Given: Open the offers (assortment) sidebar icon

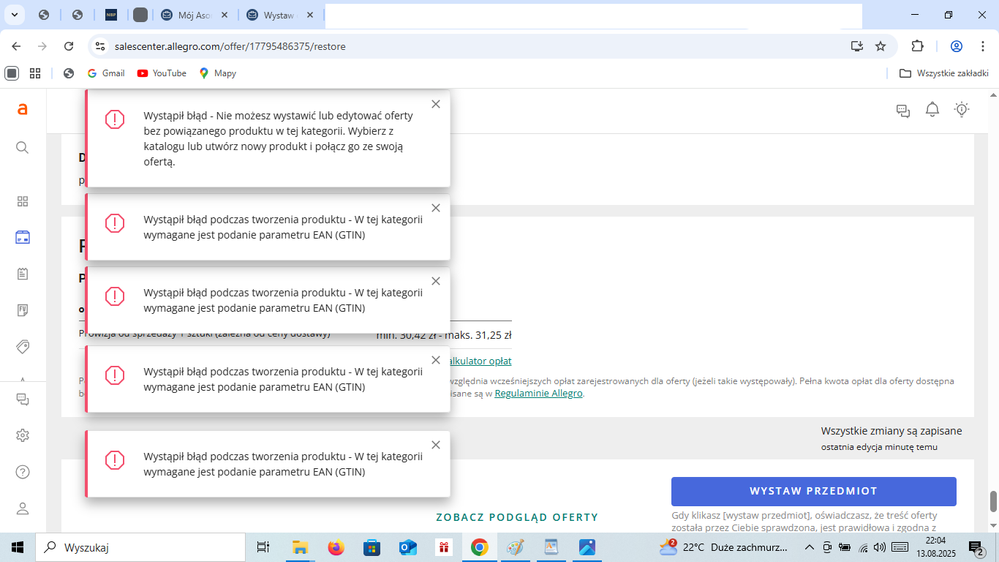Looking at the screenshot, I should pyautogui.click(x=22, y=238).
